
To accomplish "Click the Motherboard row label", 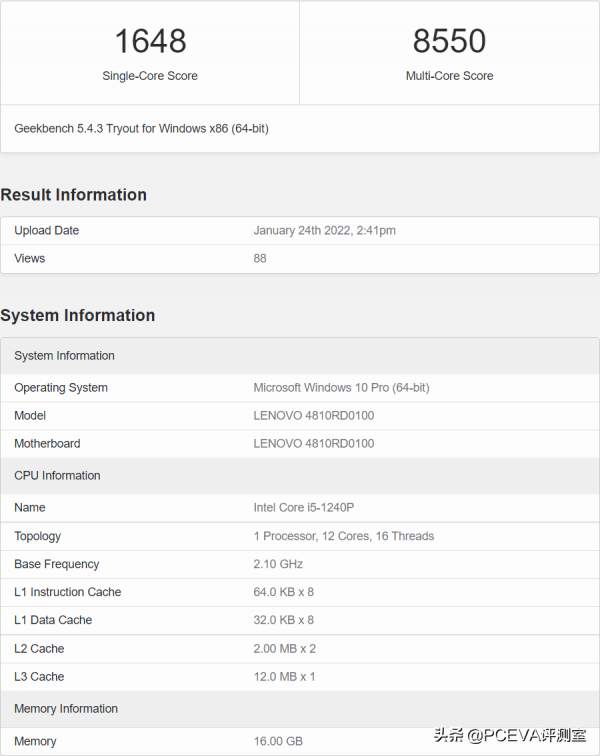I will click(x=47, y=444).
